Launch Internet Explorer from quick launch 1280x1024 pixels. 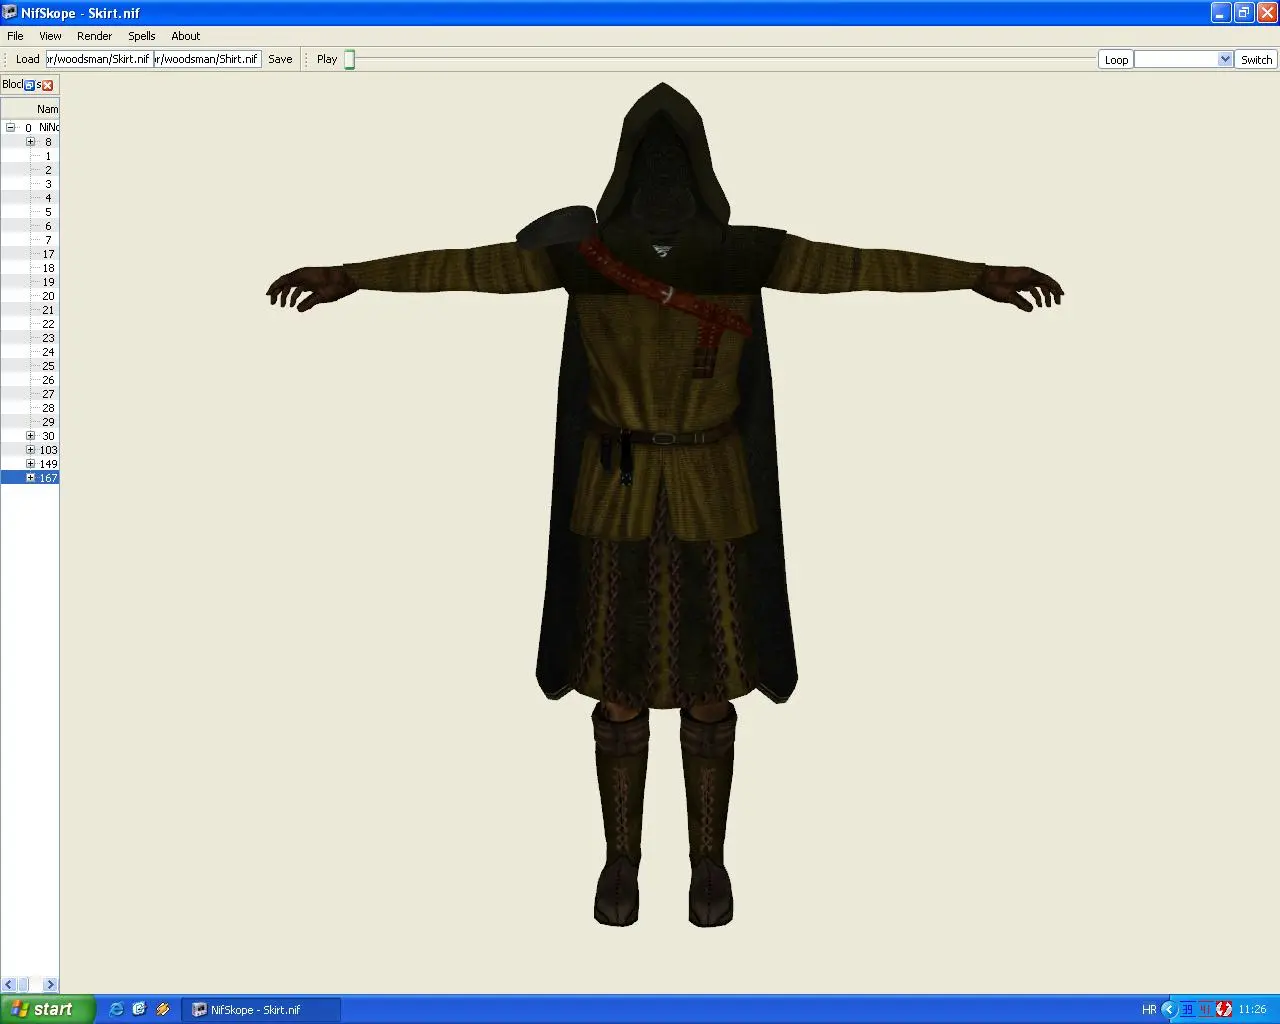point(116,1009)
